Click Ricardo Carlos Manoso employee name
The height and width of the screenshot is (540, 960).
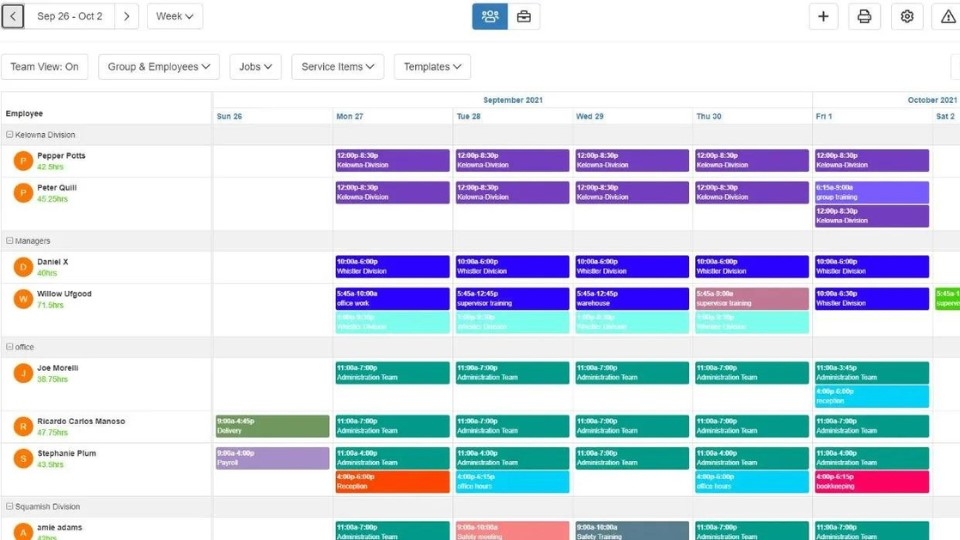coord(81,421)
